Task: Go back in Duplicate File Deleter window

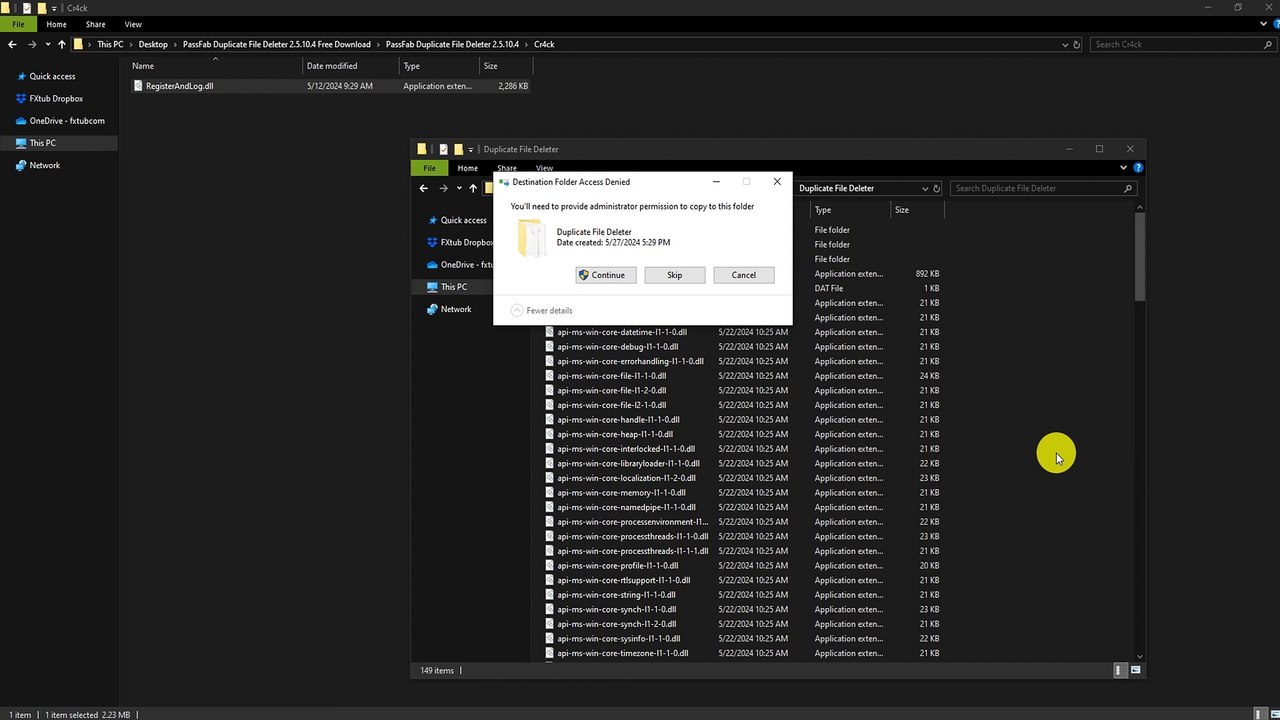Action: [424, 188]
